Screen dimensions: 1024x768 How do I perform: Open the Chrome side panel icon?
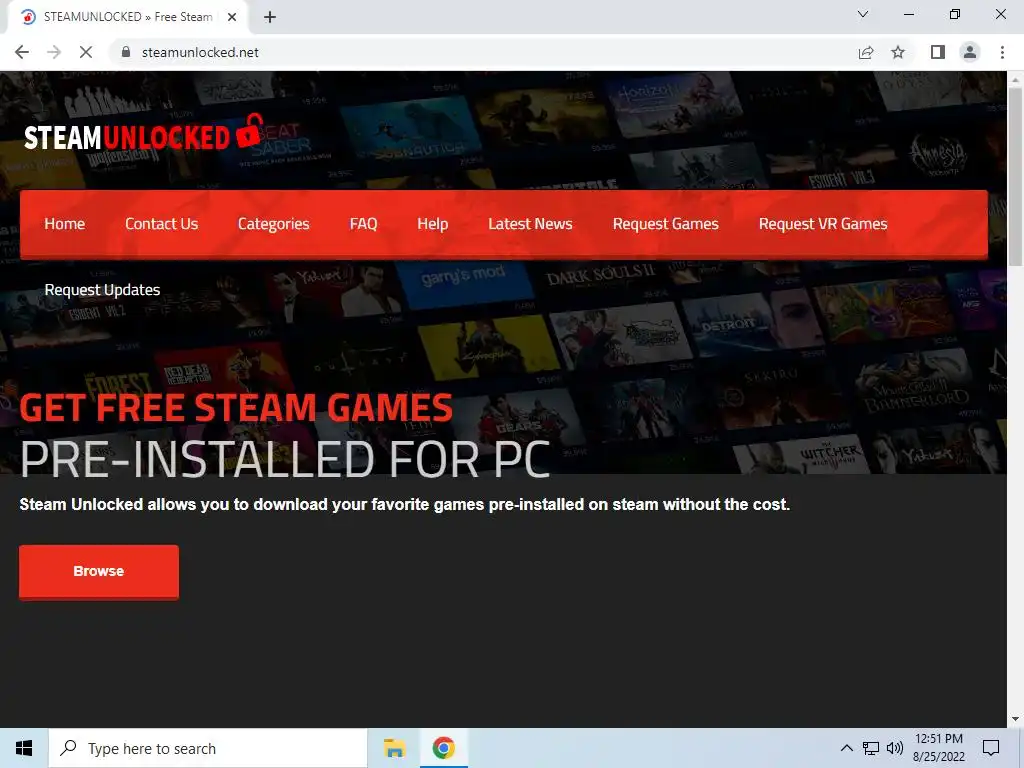[938, 52]
